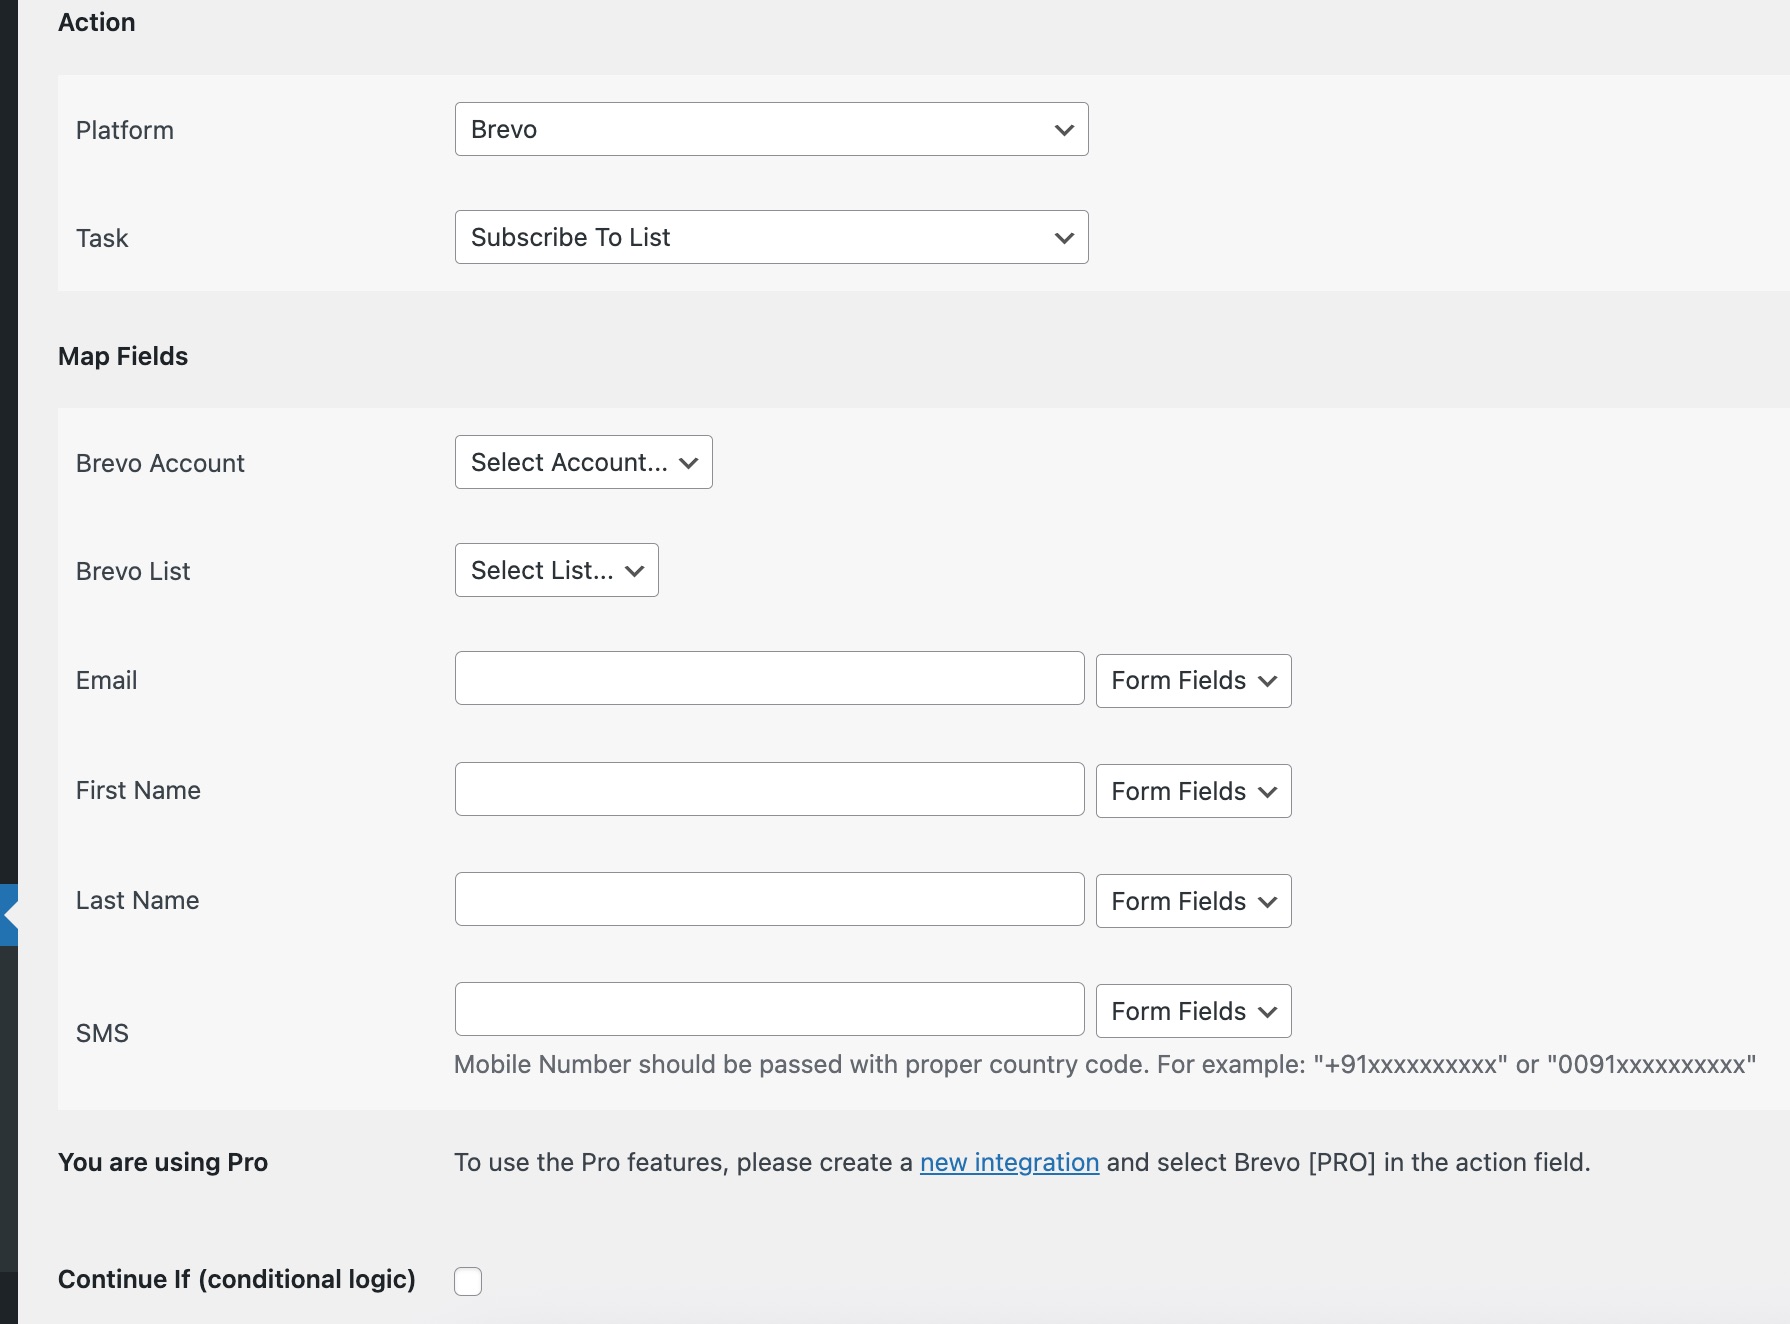The width and height of the screenshot is (1790, 1324).
Task: Click the Action heading
Action: click(96, 22)
